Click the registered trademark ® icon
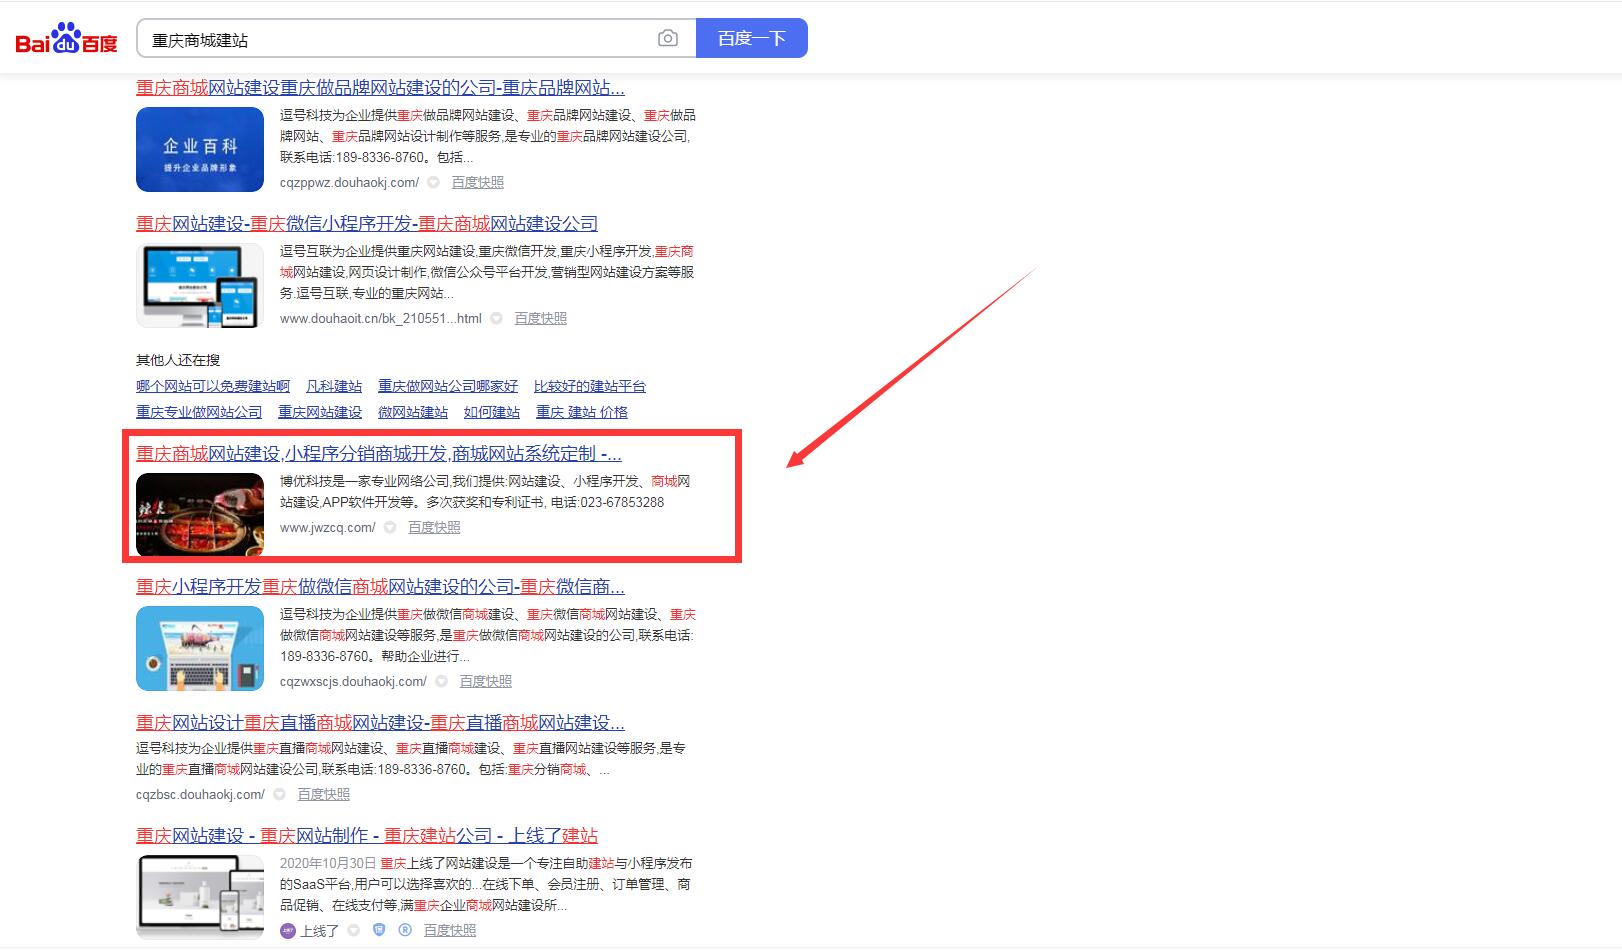Viewport: 1622px width, 950px height. 405,931
